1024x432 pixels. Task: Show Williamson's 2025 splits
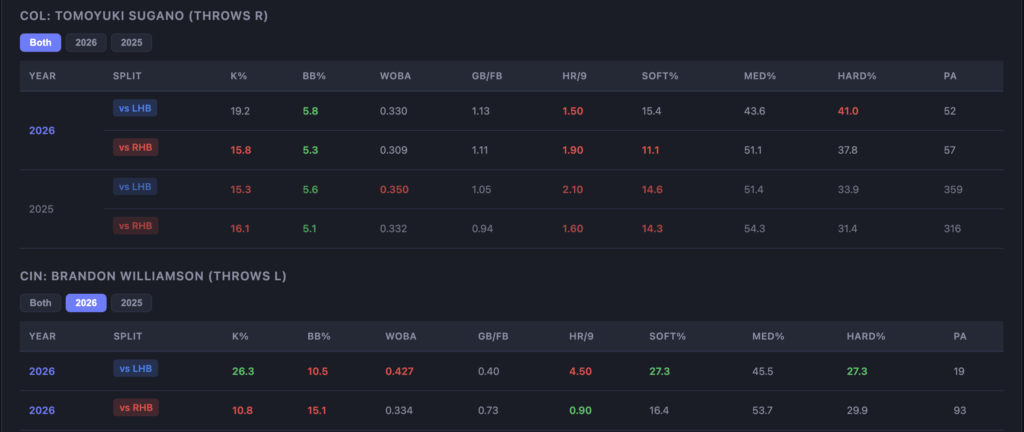pos(131,303)
